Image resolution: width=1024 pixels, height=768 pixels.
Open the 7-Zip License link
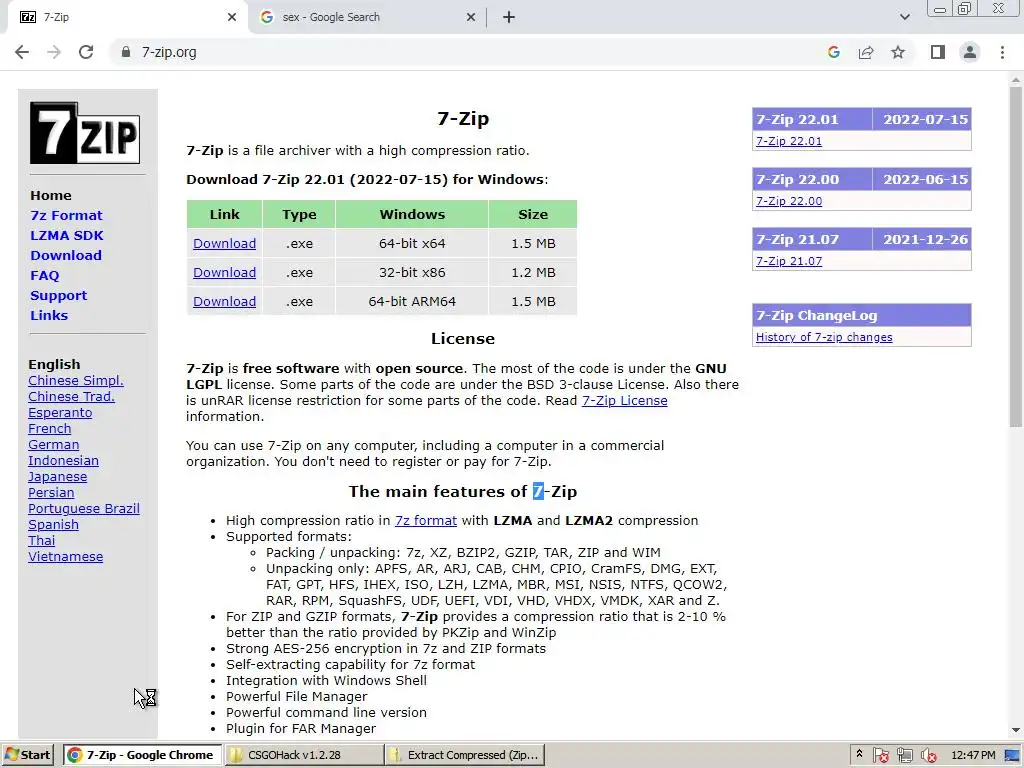pyautogui.click(x=624, y=400)
